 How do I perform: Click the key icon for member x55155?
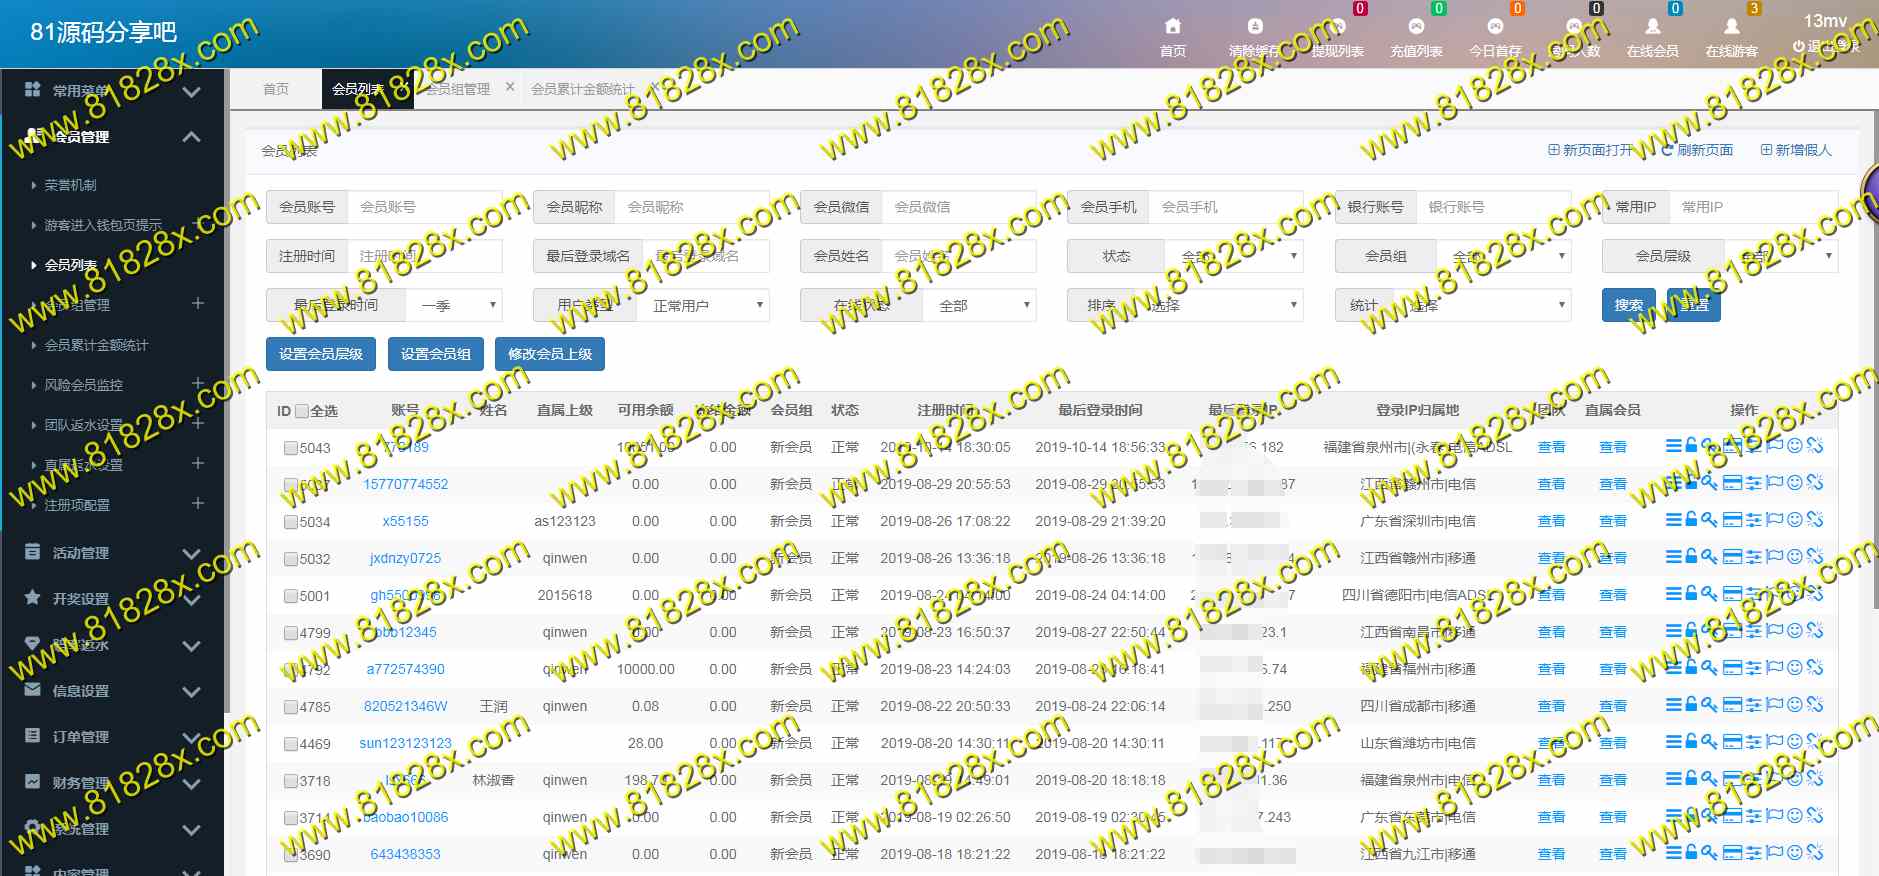click(1709, 520)
